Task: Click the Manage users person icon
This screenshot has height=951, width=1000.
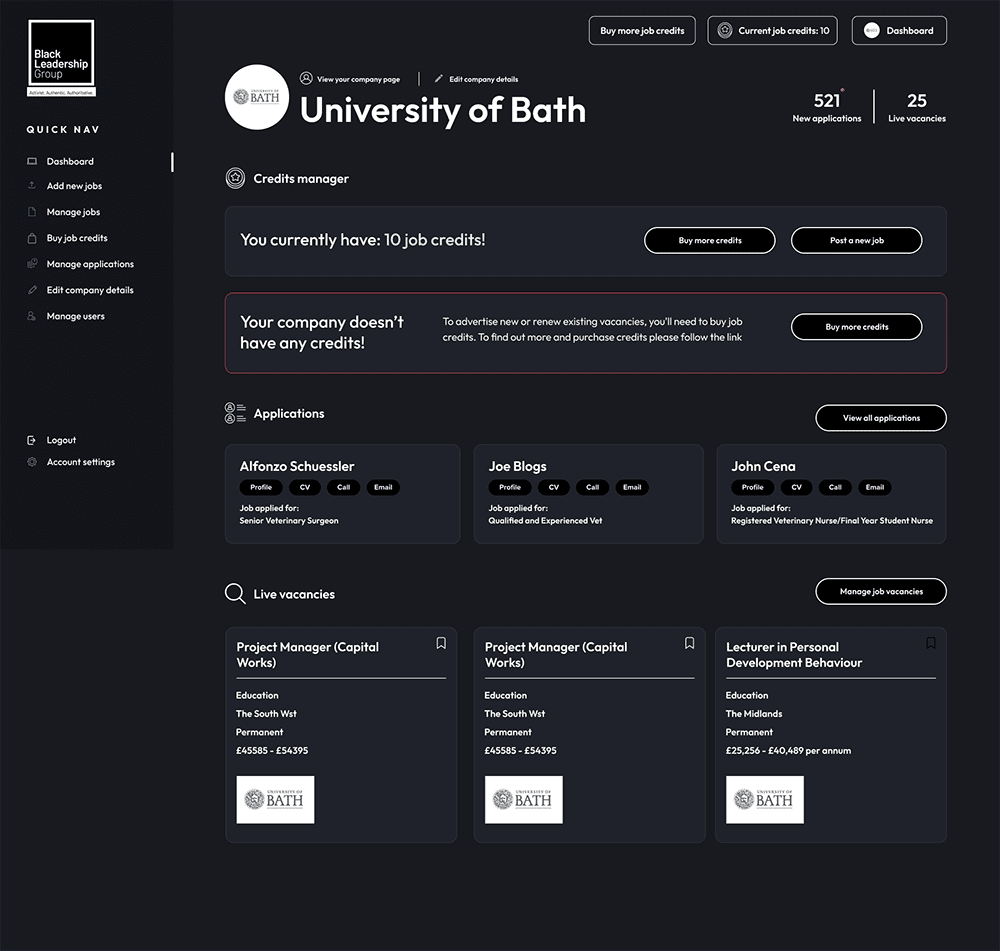Action: click(32, 317)
